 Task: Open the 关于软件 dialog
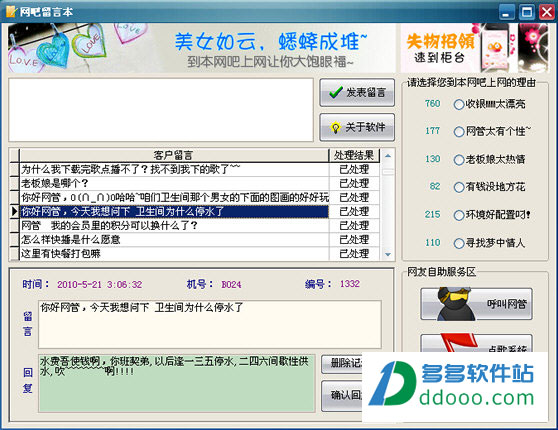click(x=357, y=127)
